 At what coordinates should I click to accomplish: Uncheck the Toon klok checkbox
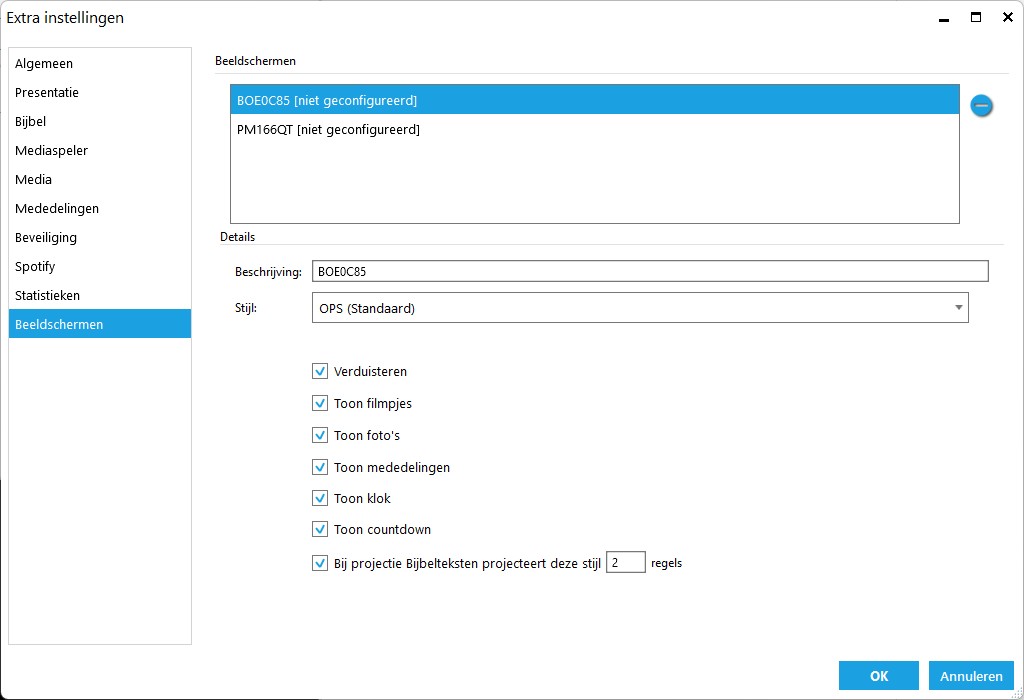320,498
